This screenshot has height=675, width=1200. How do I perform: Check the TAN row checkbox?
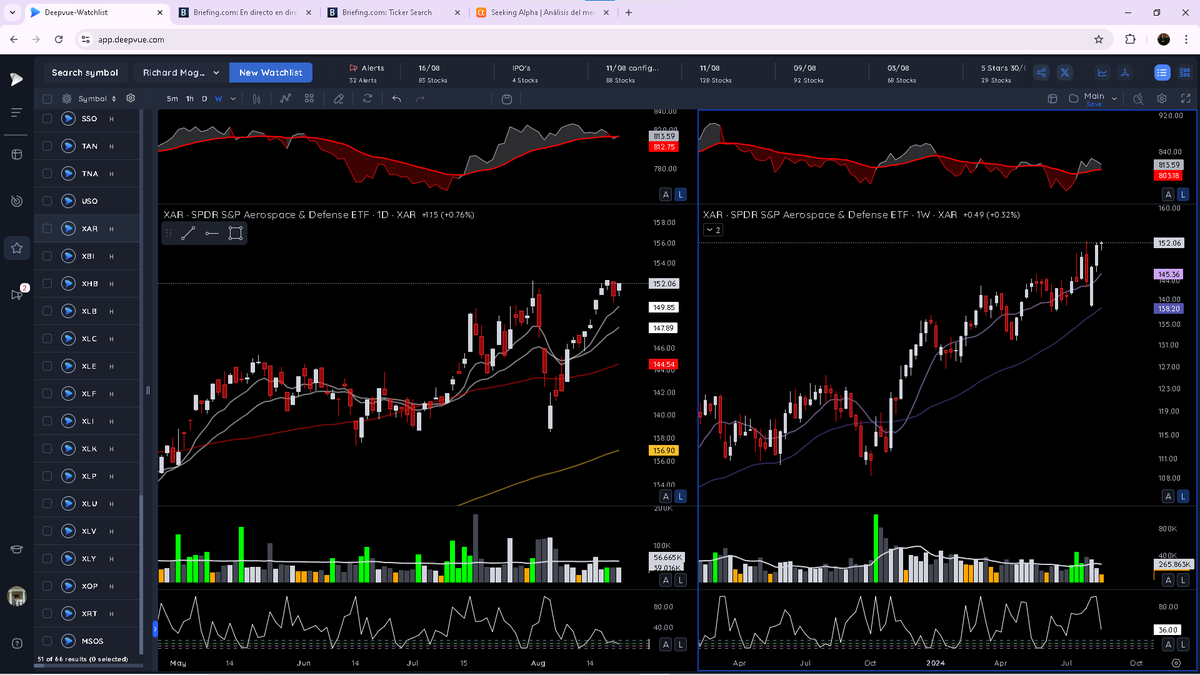[x=47, y=146]
